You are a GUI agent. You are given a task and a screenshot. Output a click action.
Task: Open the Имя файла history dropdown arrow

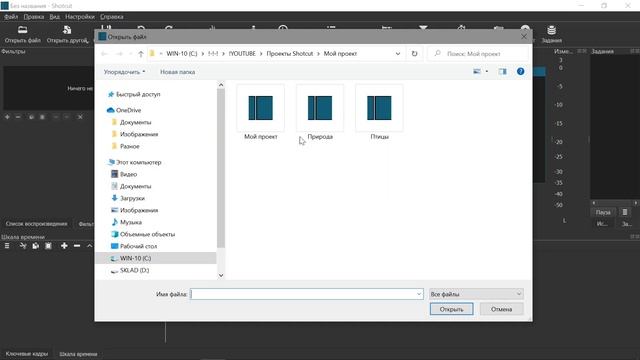pos(419,294)
